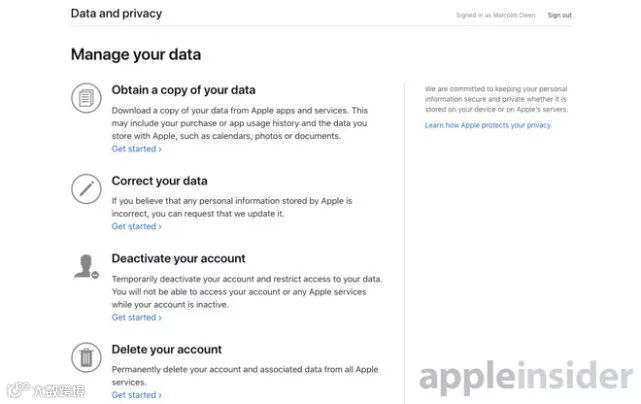
Task: Click the pencil icon for Correct your data
Action: [x=86, y=188]
